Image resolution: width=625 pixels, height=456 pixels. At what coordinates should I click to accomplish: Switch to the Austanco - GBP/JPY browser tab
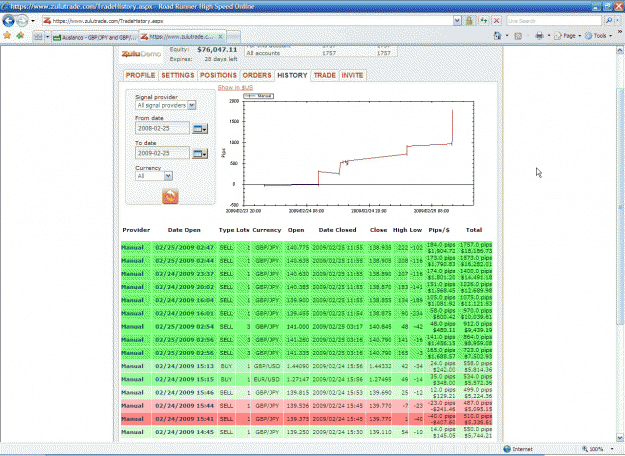coord(95,37)
